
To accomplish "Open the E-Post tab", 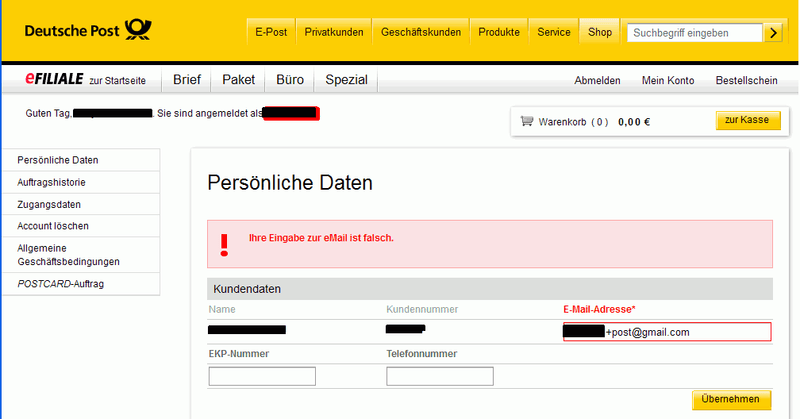I will [x=271, y=32].
